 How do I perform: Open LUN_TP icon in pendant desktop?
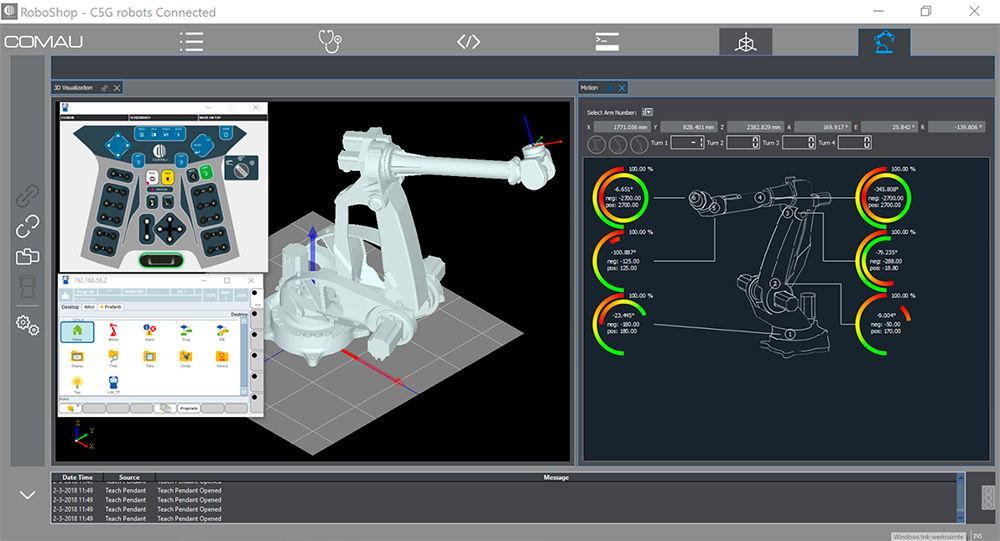tap(114, 385)
